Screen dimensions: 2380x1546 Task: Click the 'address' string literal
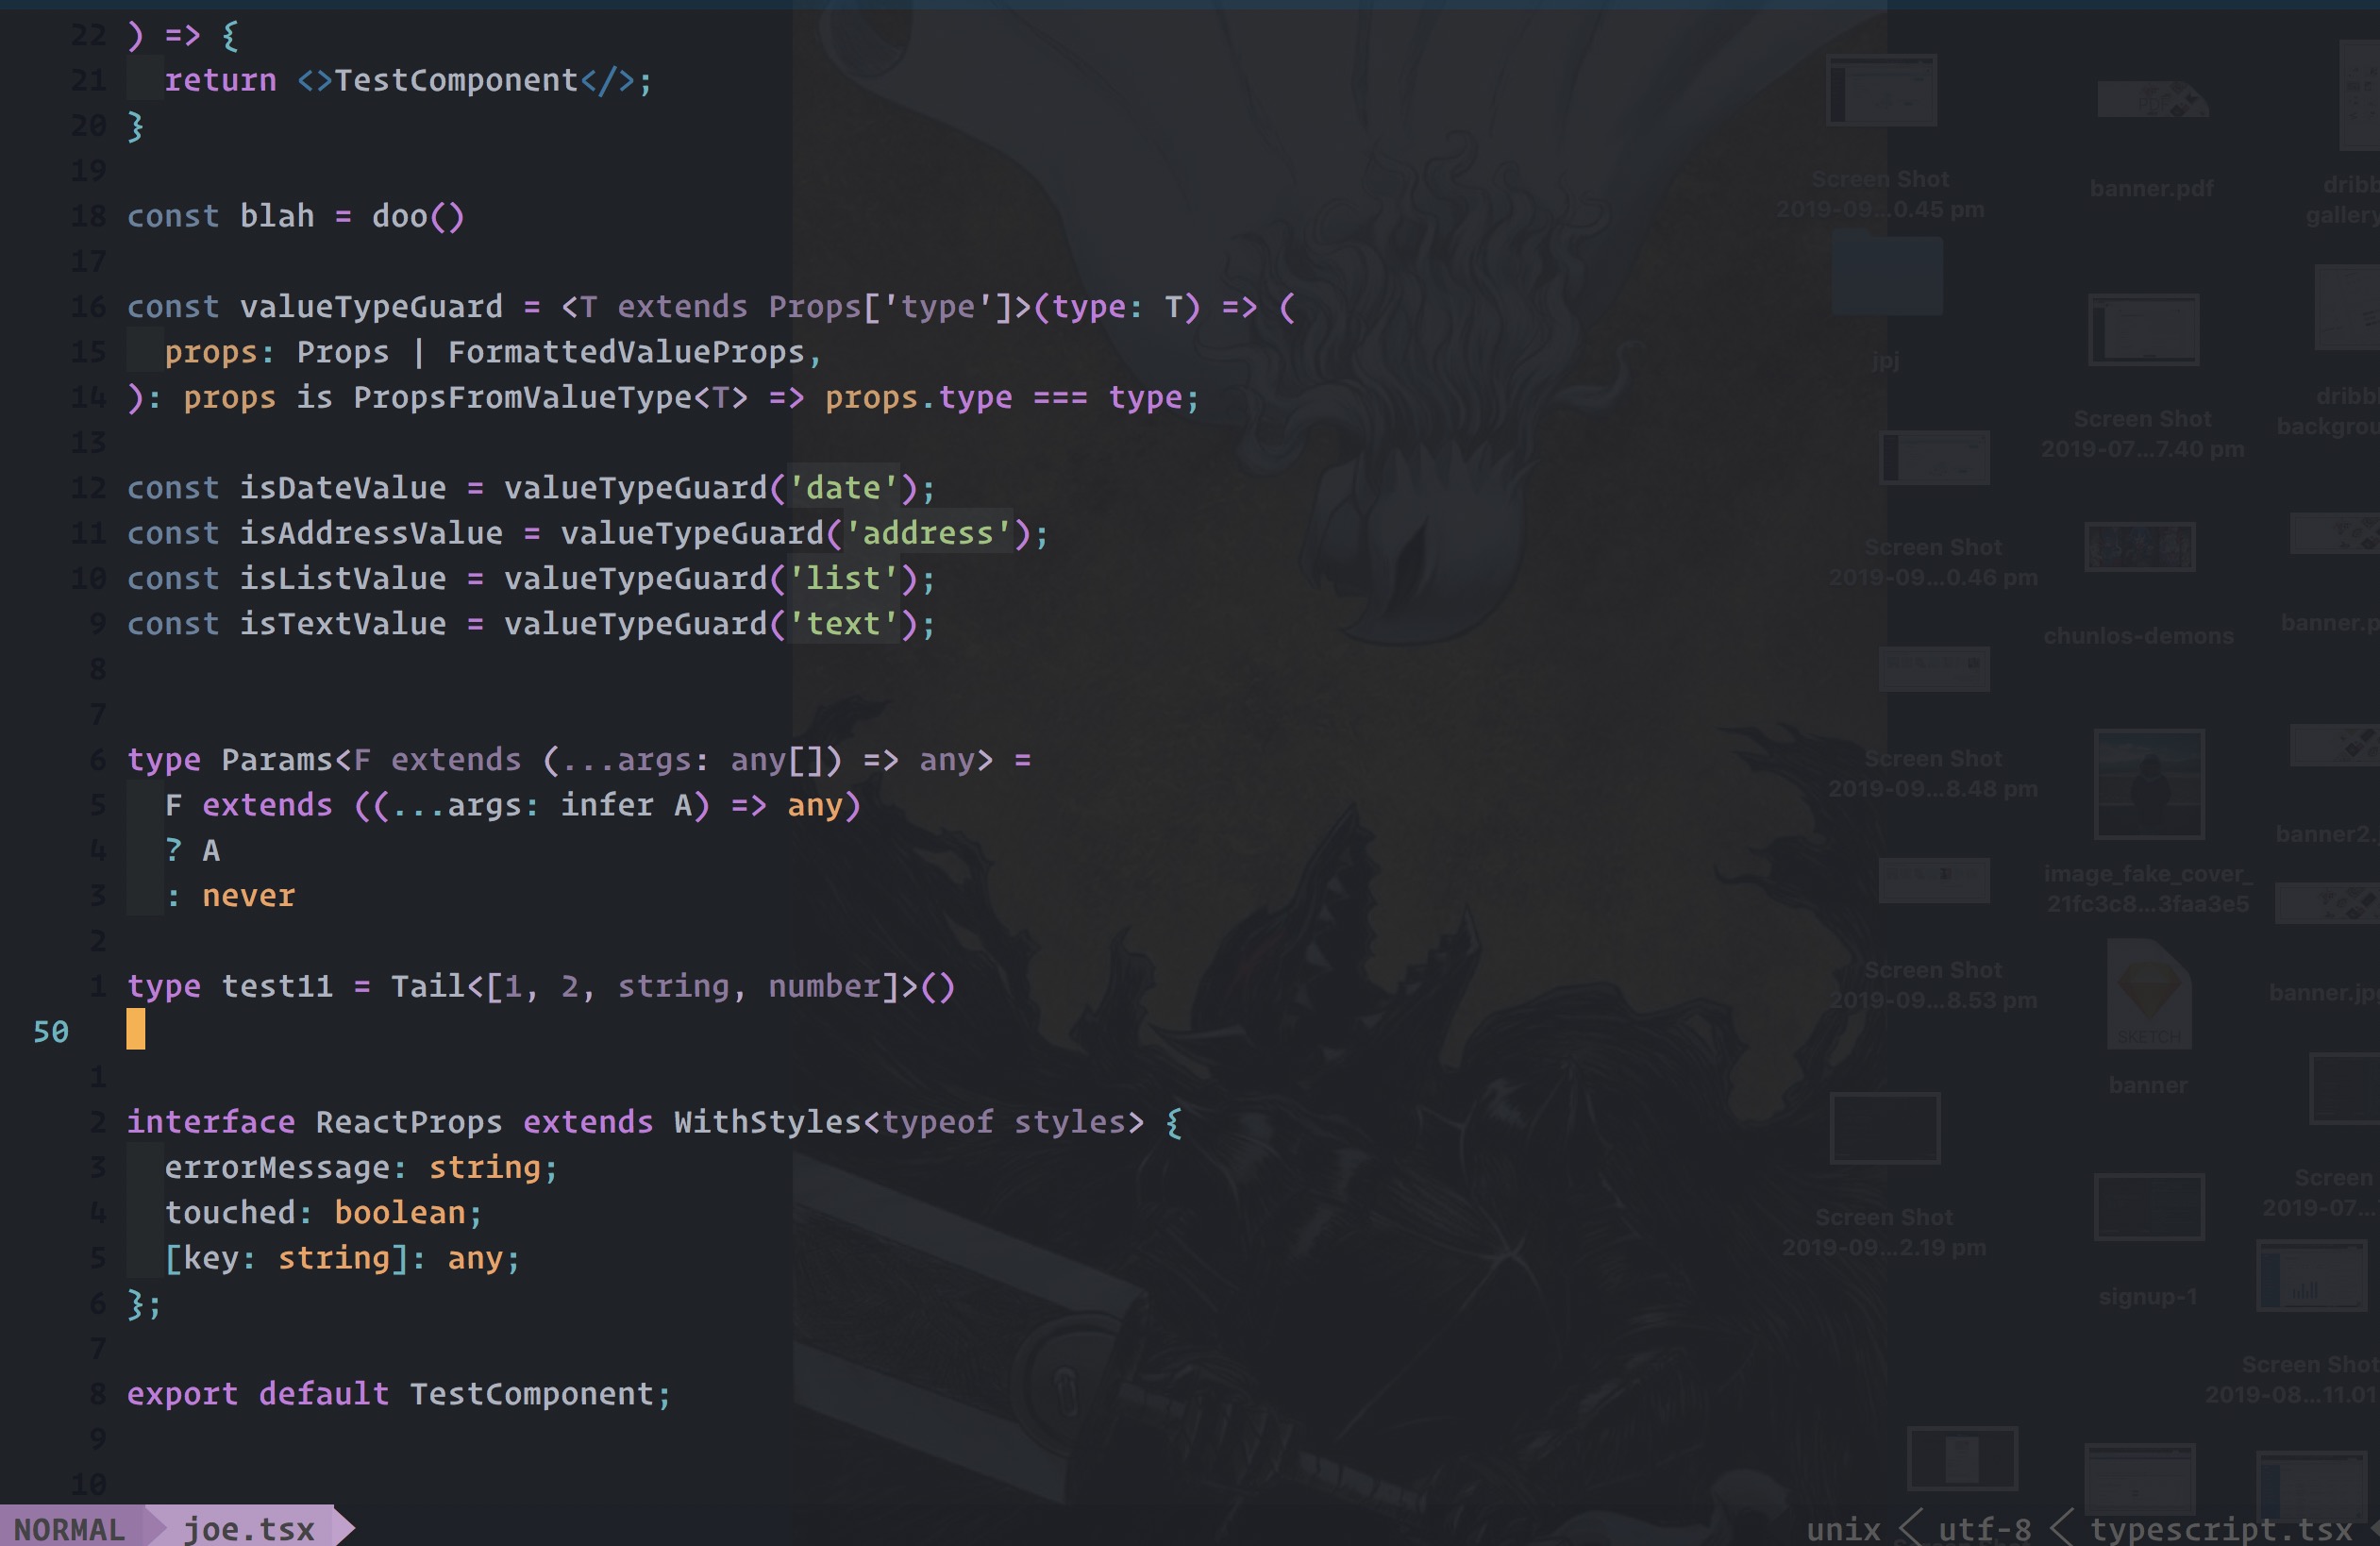tap(928, 533)
